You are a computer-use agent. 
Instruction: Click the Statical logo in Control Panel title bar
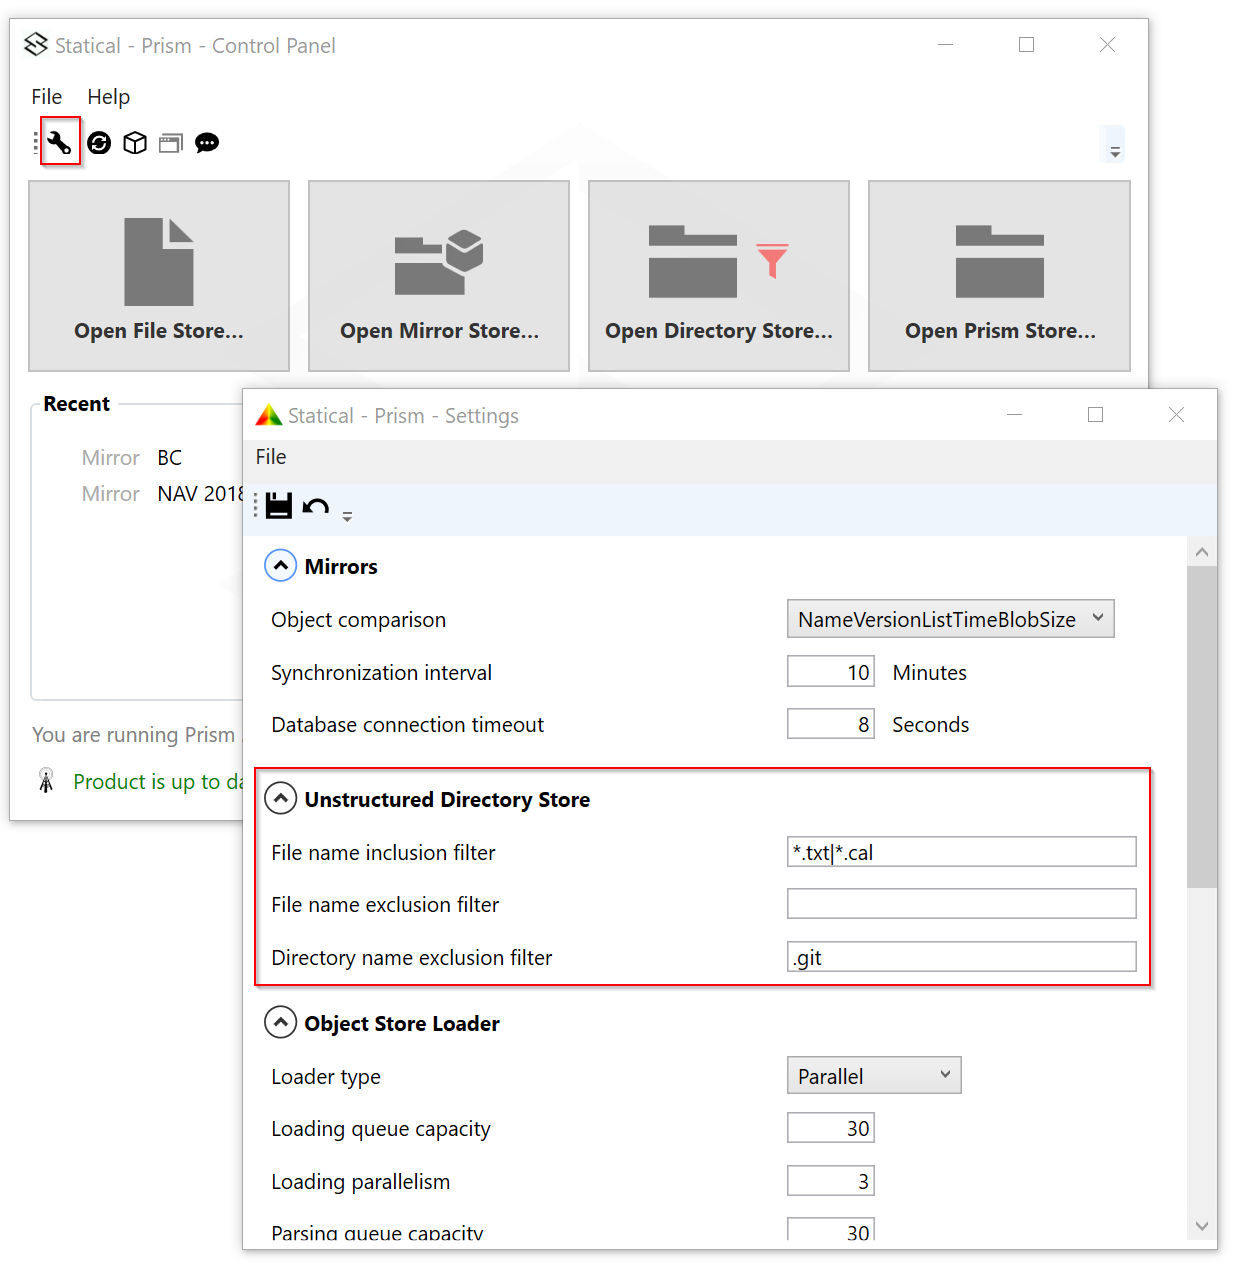(x=36, y=44)
